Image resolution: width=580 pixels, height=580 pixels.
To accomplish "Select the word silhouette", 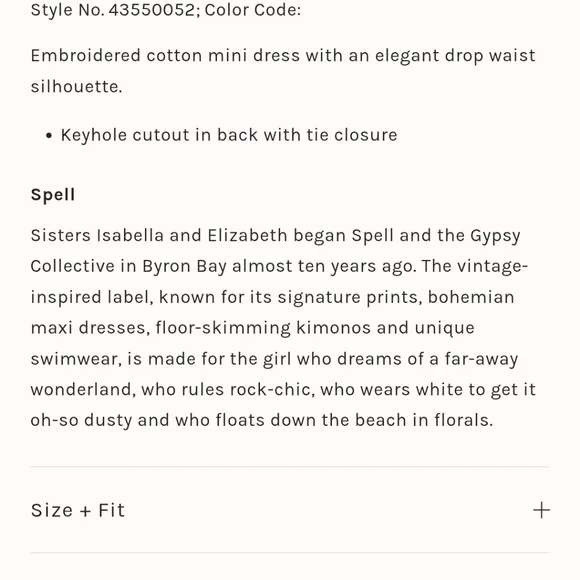I will 76,87.
